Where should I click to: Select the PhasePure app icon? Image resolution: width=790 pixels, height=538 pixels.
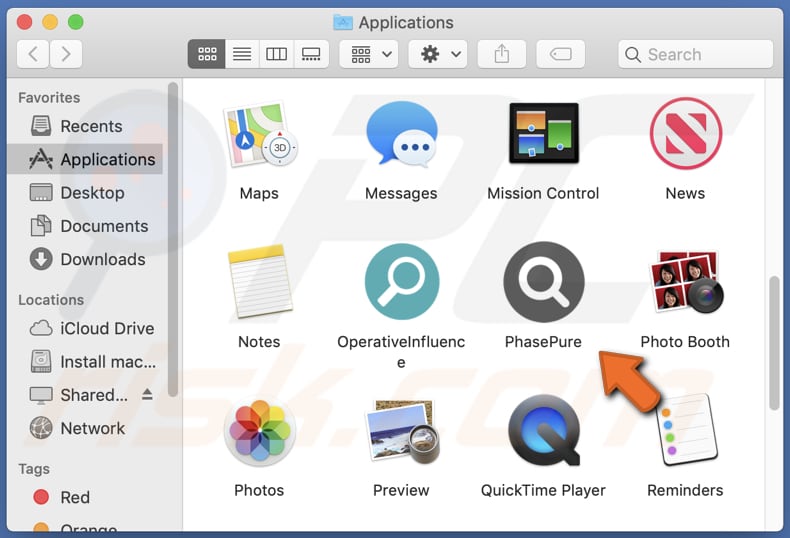click(x=544, y=282)
